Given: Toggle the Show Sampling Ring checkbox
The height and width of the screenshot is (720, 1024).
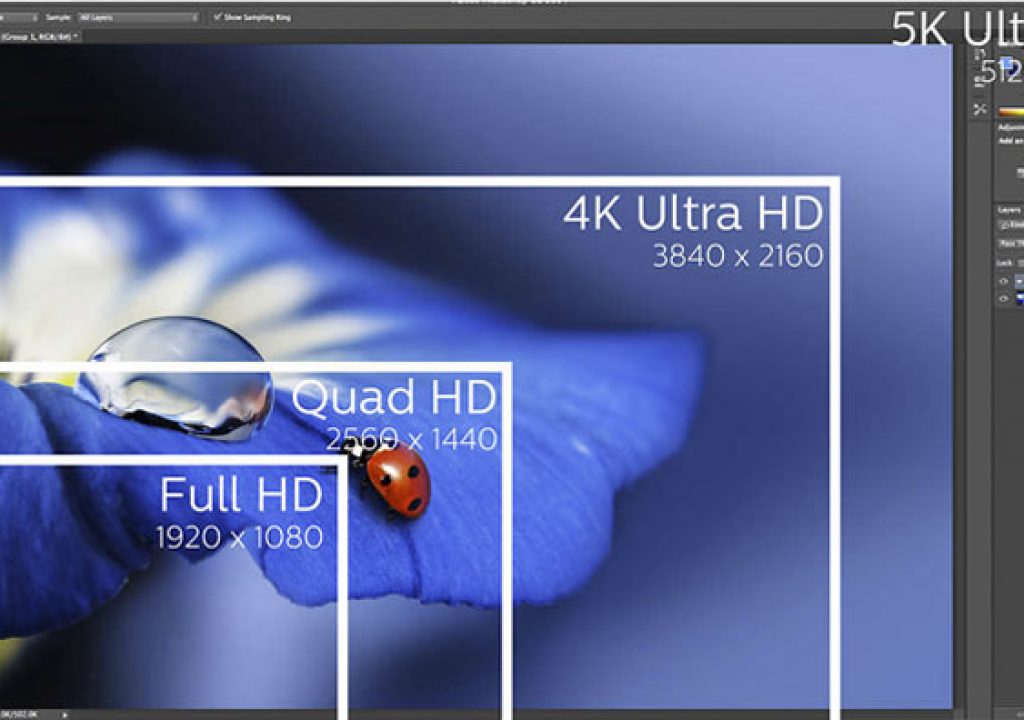Looking at the screenshot, I should pyautogui.click(x=218, y=17).
